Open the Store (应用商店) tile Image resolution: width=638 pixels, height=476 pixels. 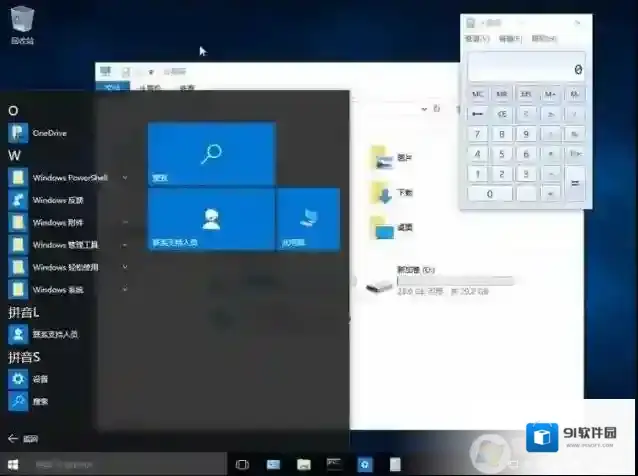click(x=308, y=219)
